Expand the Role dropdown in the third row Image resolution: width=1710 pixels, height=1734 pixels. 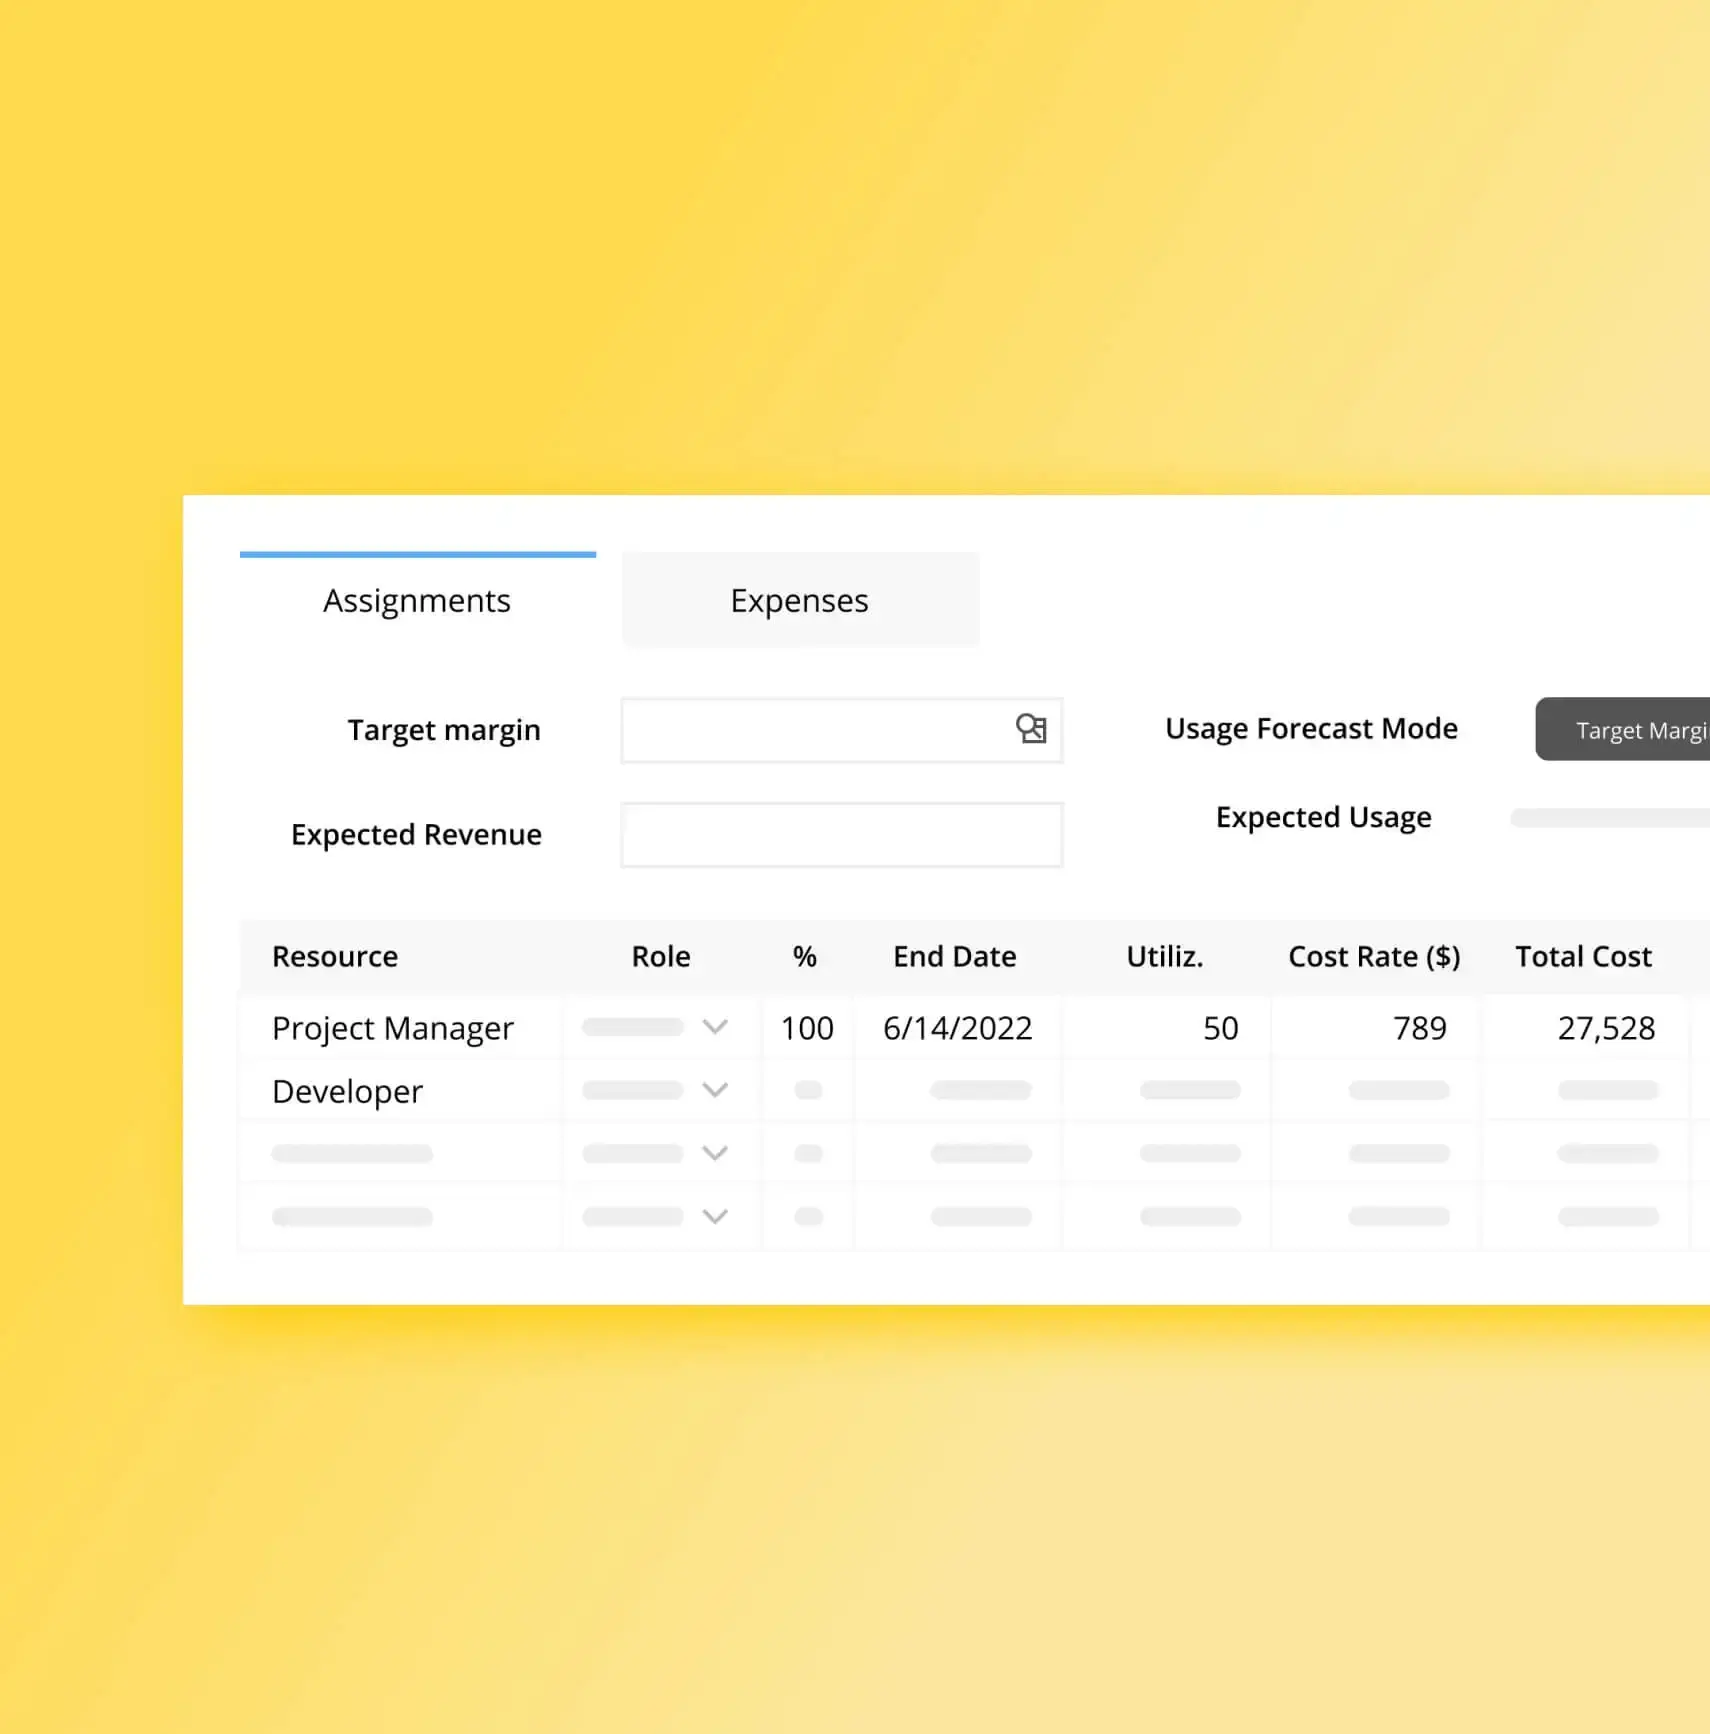coord(715,1153)
